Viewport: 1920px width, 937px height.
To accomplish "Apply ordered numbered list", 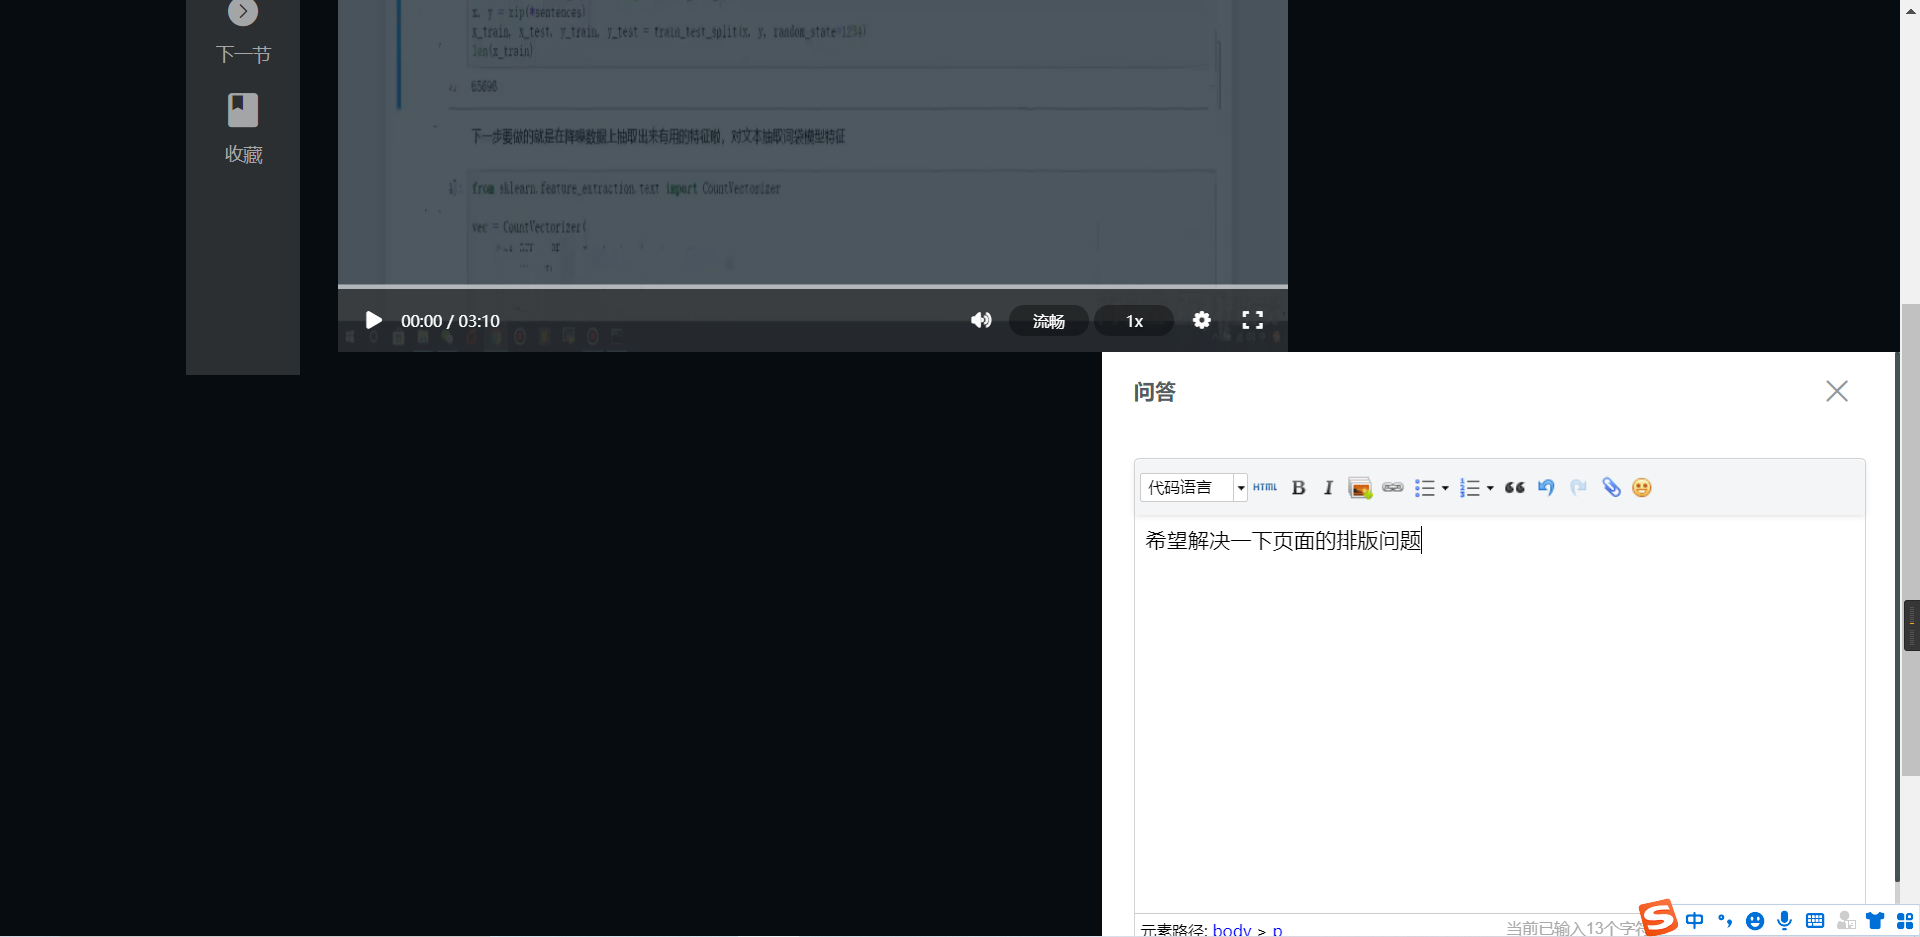I will 1469,488.
